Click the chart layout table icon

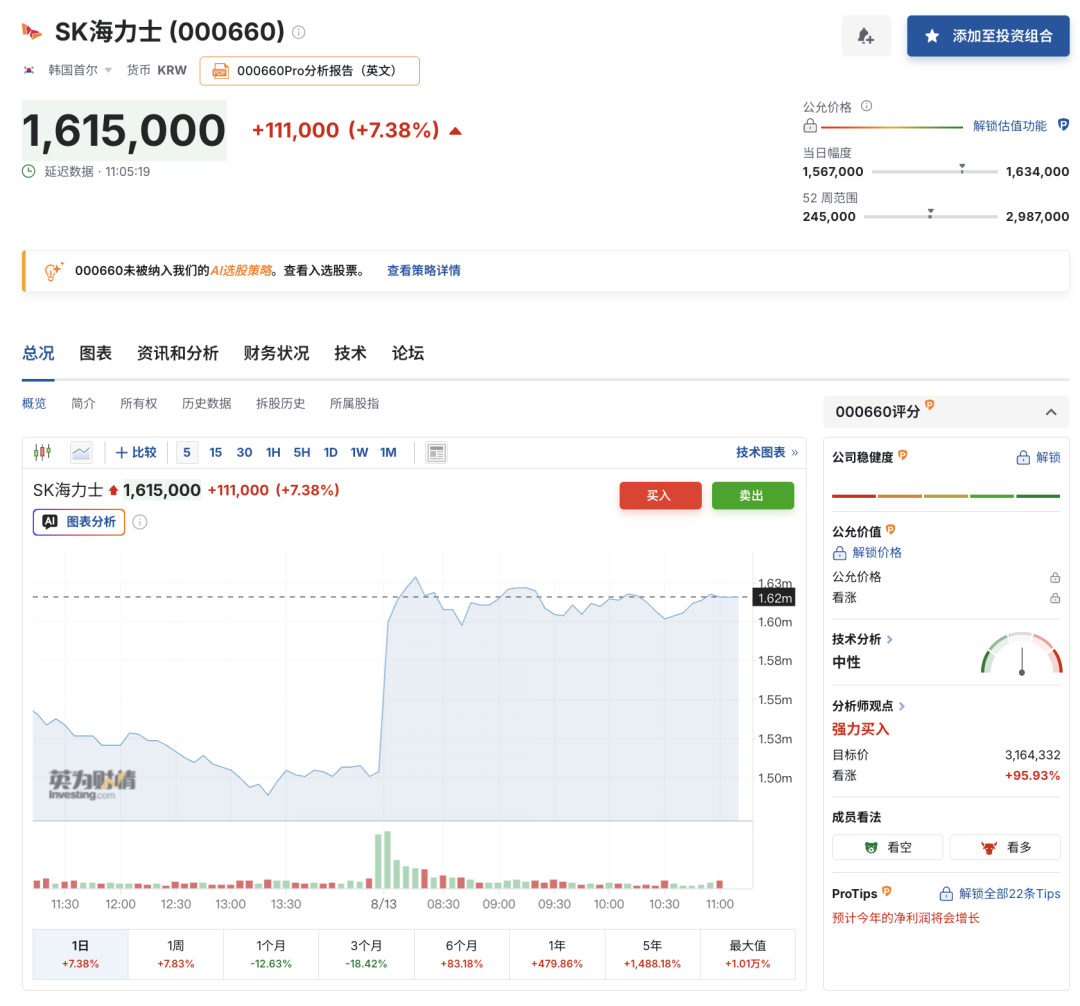[436, 452]
